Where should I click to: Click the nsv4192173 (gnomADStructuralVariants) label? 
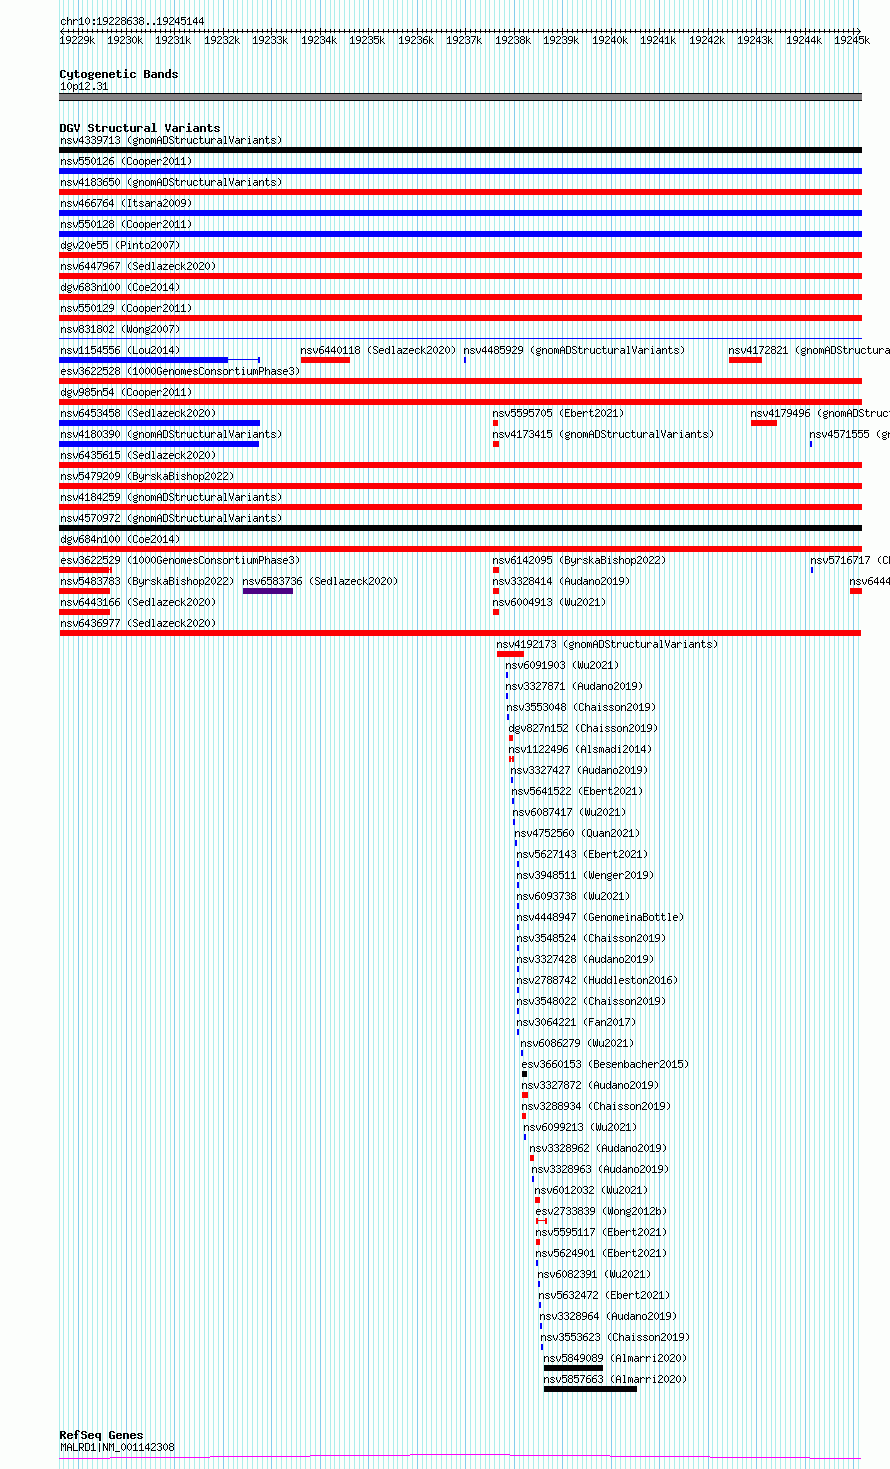click(x=607, y=644)
